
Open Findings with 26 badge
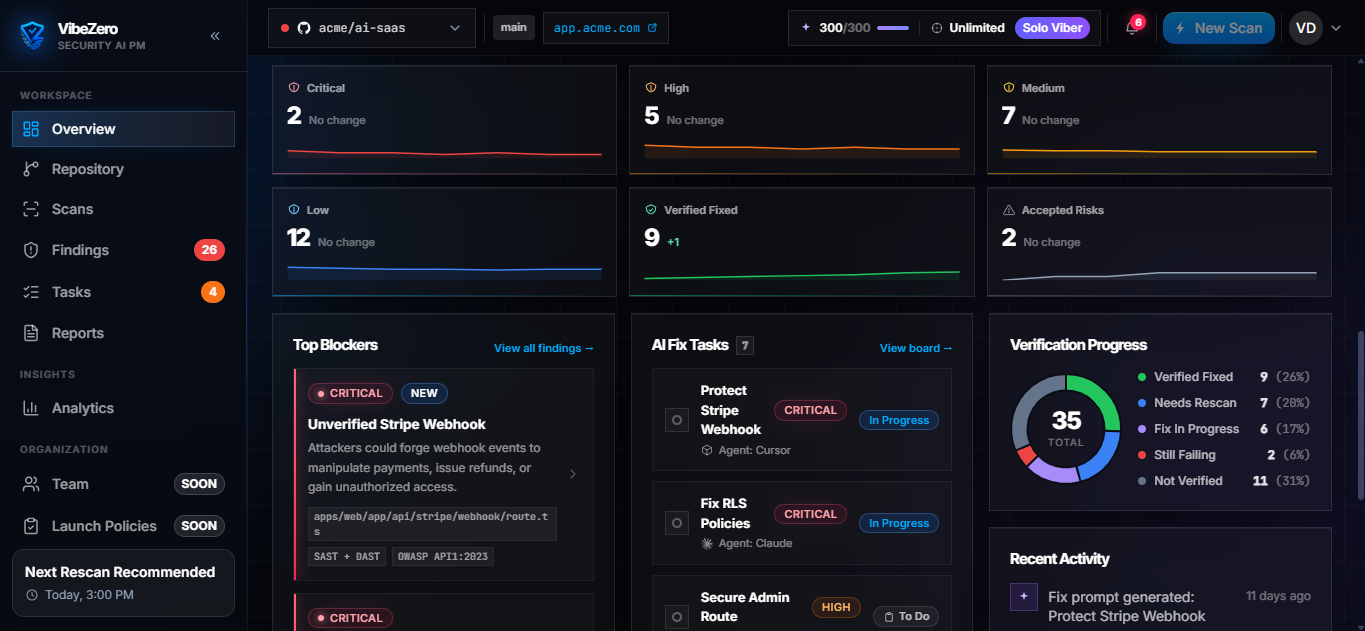[x=123, y=250]
